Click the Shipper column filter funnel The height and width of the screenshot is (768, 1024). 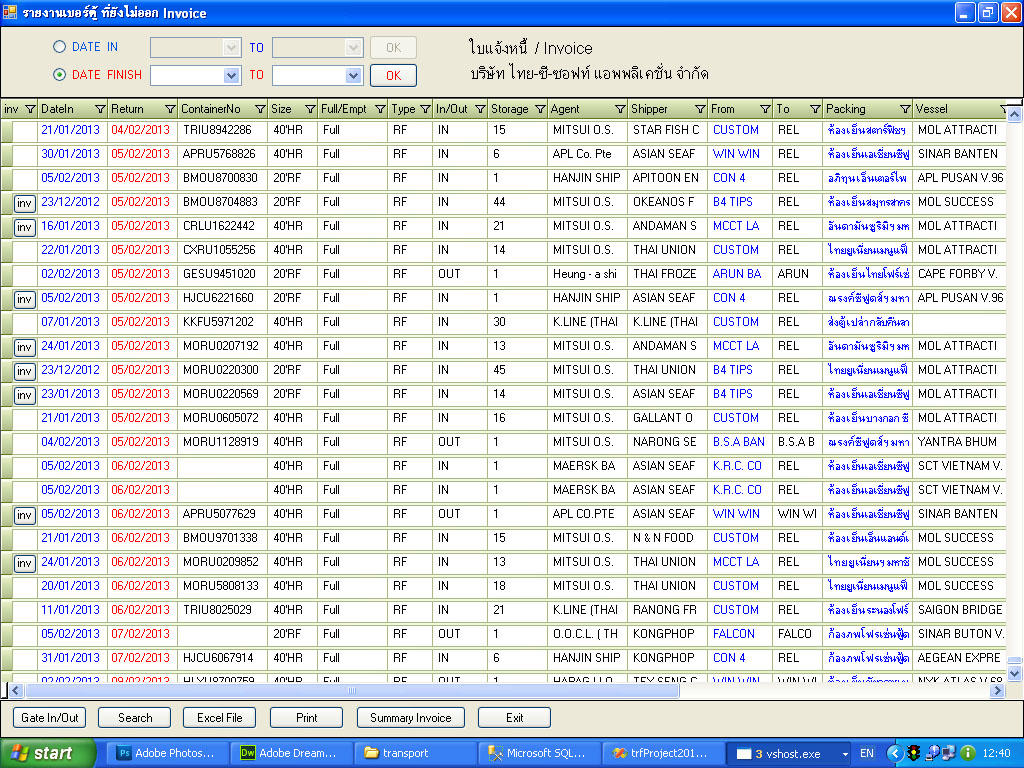coord(699,109)
